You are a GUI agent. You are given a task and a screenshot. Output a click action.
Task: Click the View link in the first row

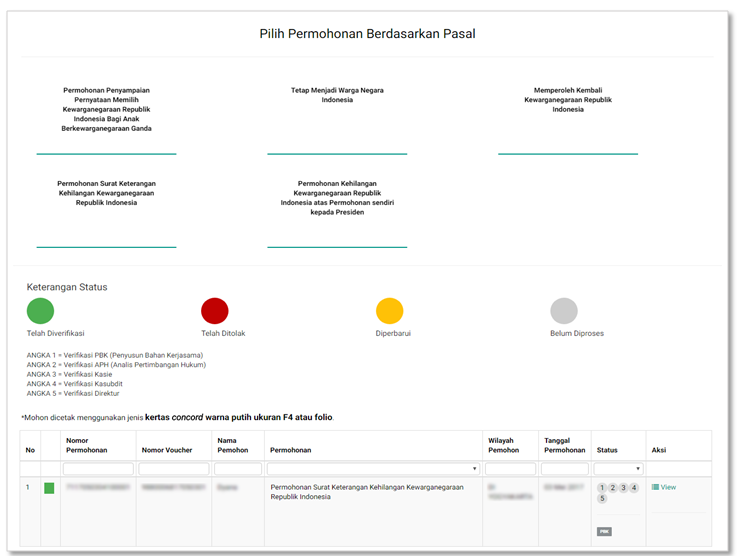[668, 487]
